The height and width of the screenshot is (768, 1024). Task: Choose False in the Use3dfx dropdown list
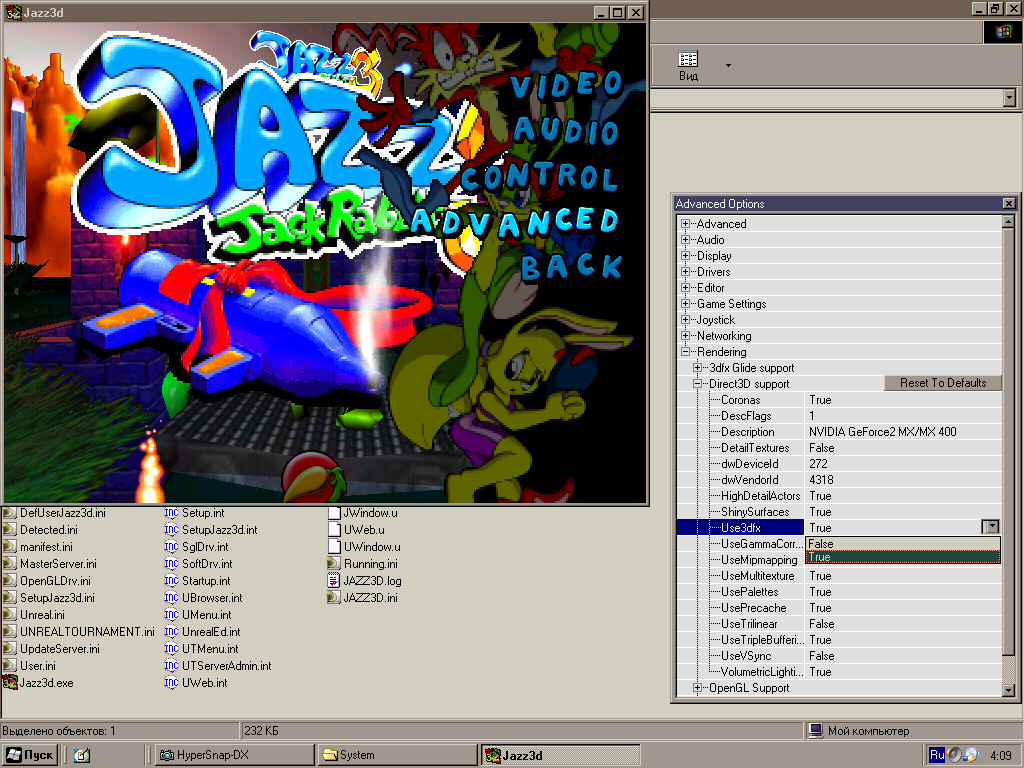pos(903,543)
